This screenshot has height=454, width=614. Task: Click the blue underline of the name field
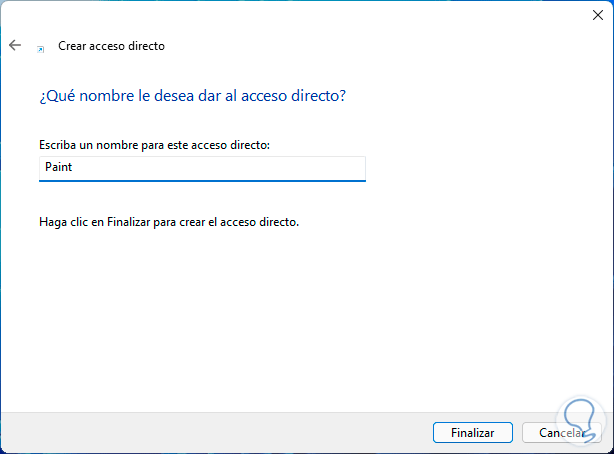click(203, 181)
